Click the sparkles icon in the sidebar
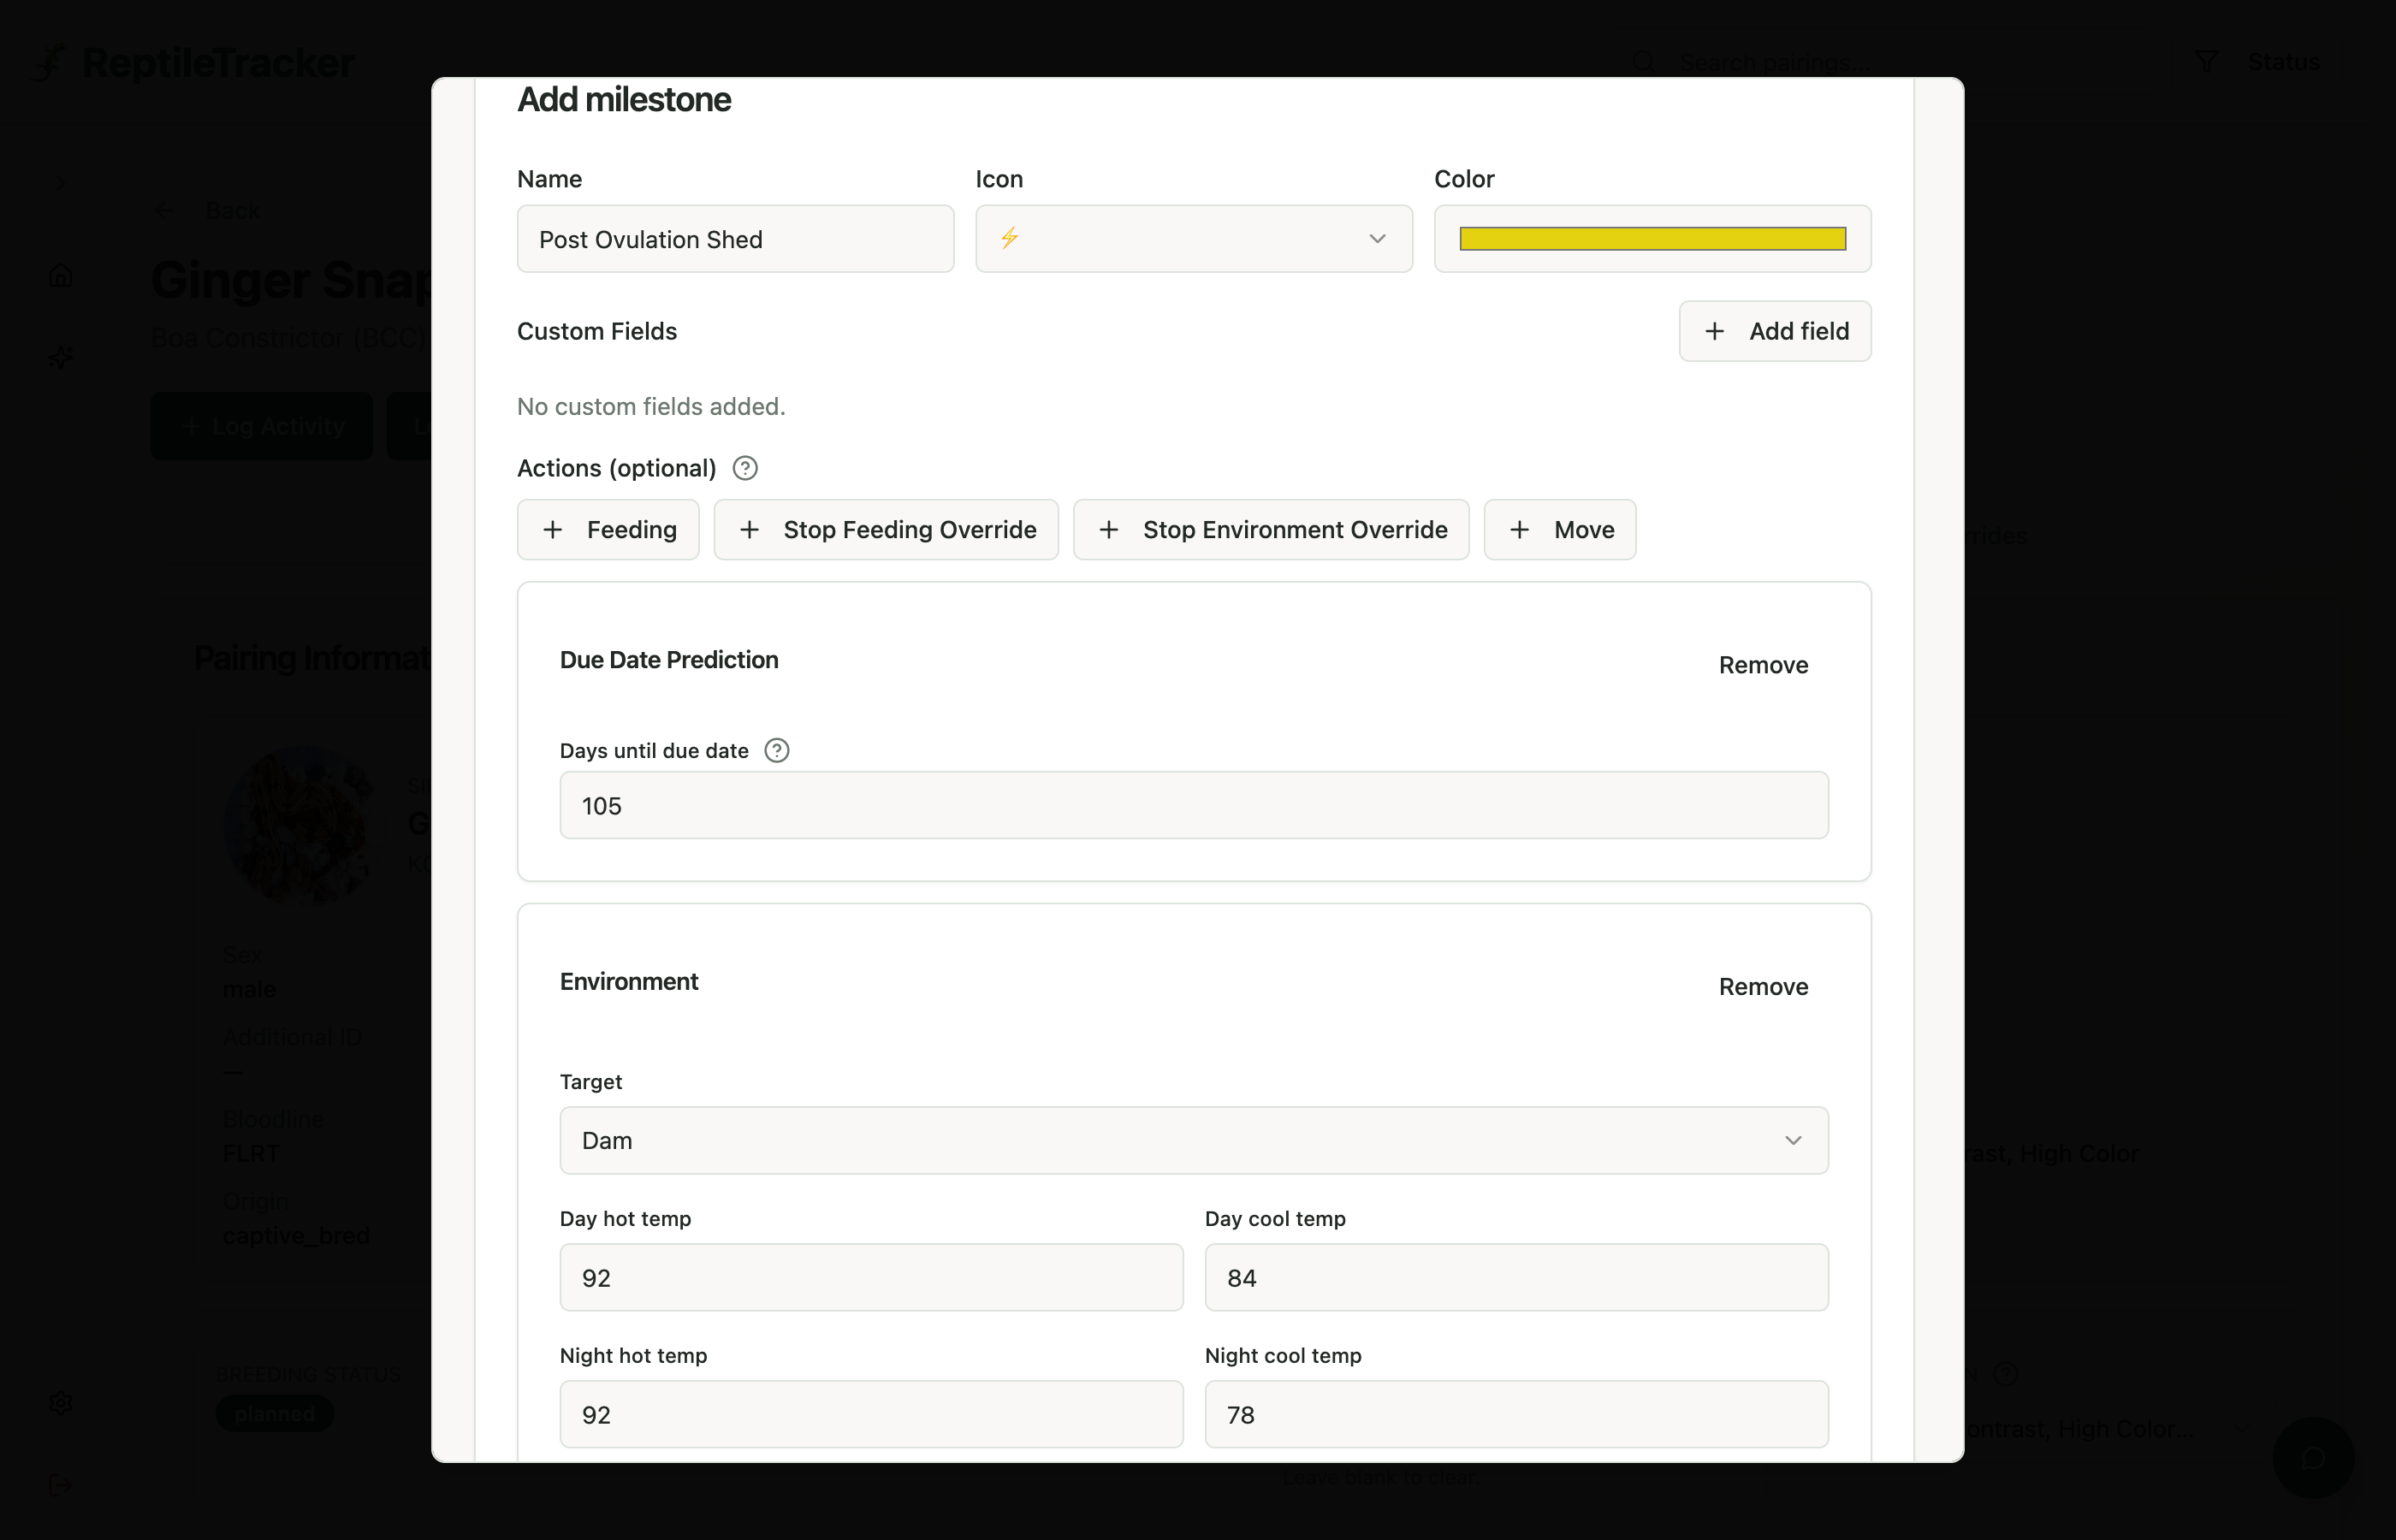2396x1540 pixels. pyautogui.click(x=60, y=357)
